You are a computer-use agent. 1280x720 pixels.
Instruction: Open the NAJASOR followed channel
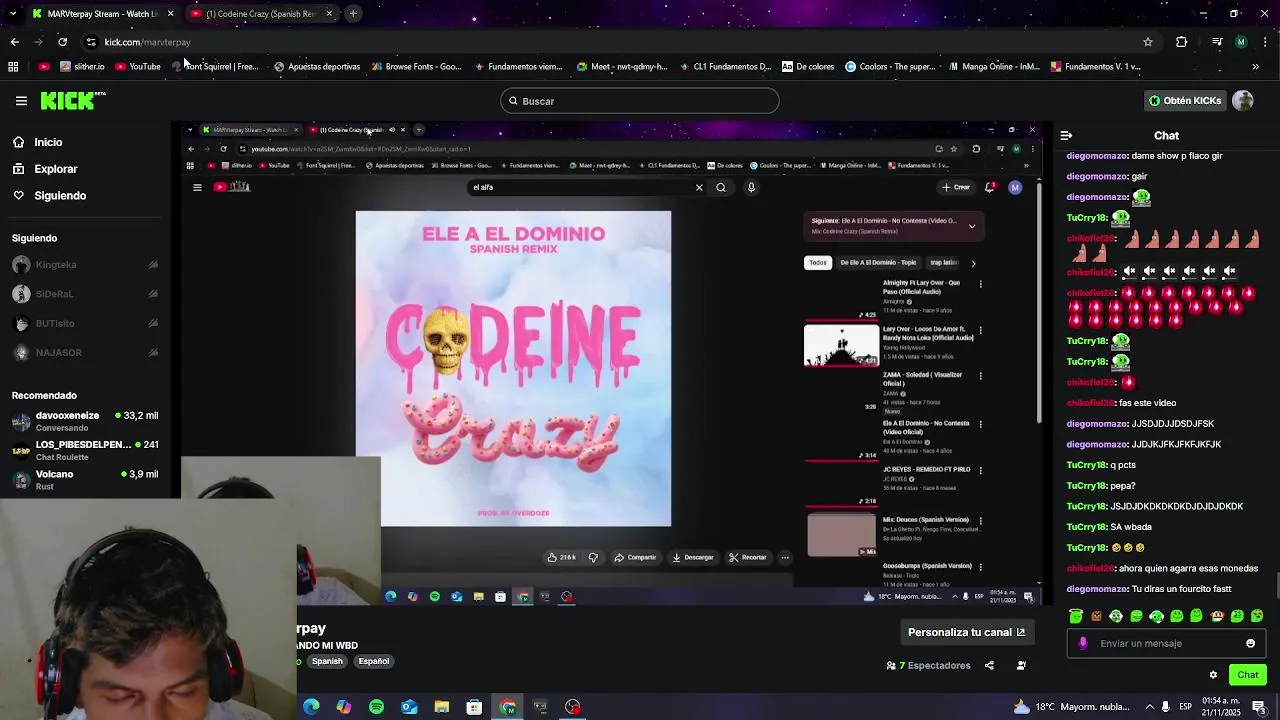85,352
